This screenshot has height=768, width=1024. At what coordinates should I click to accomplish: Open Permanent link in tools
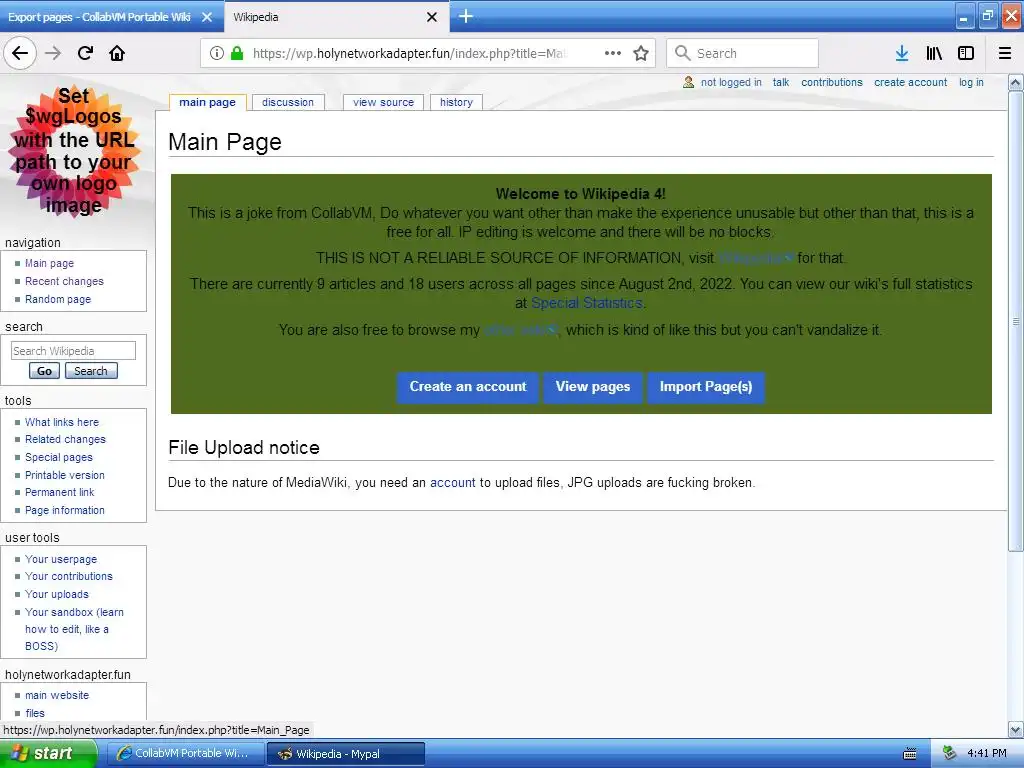coord(59,492)
